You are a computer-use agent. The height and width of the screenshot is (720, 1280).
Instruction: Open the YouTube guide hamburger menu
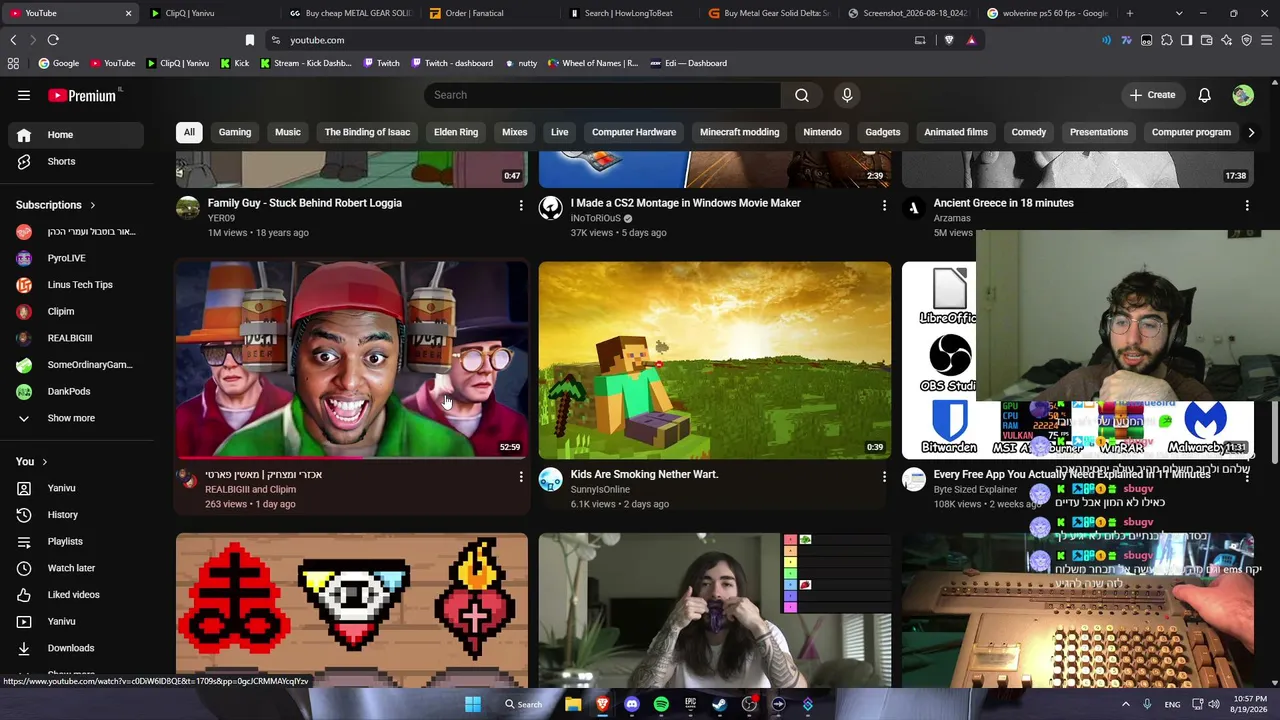[x=24, y=95]
